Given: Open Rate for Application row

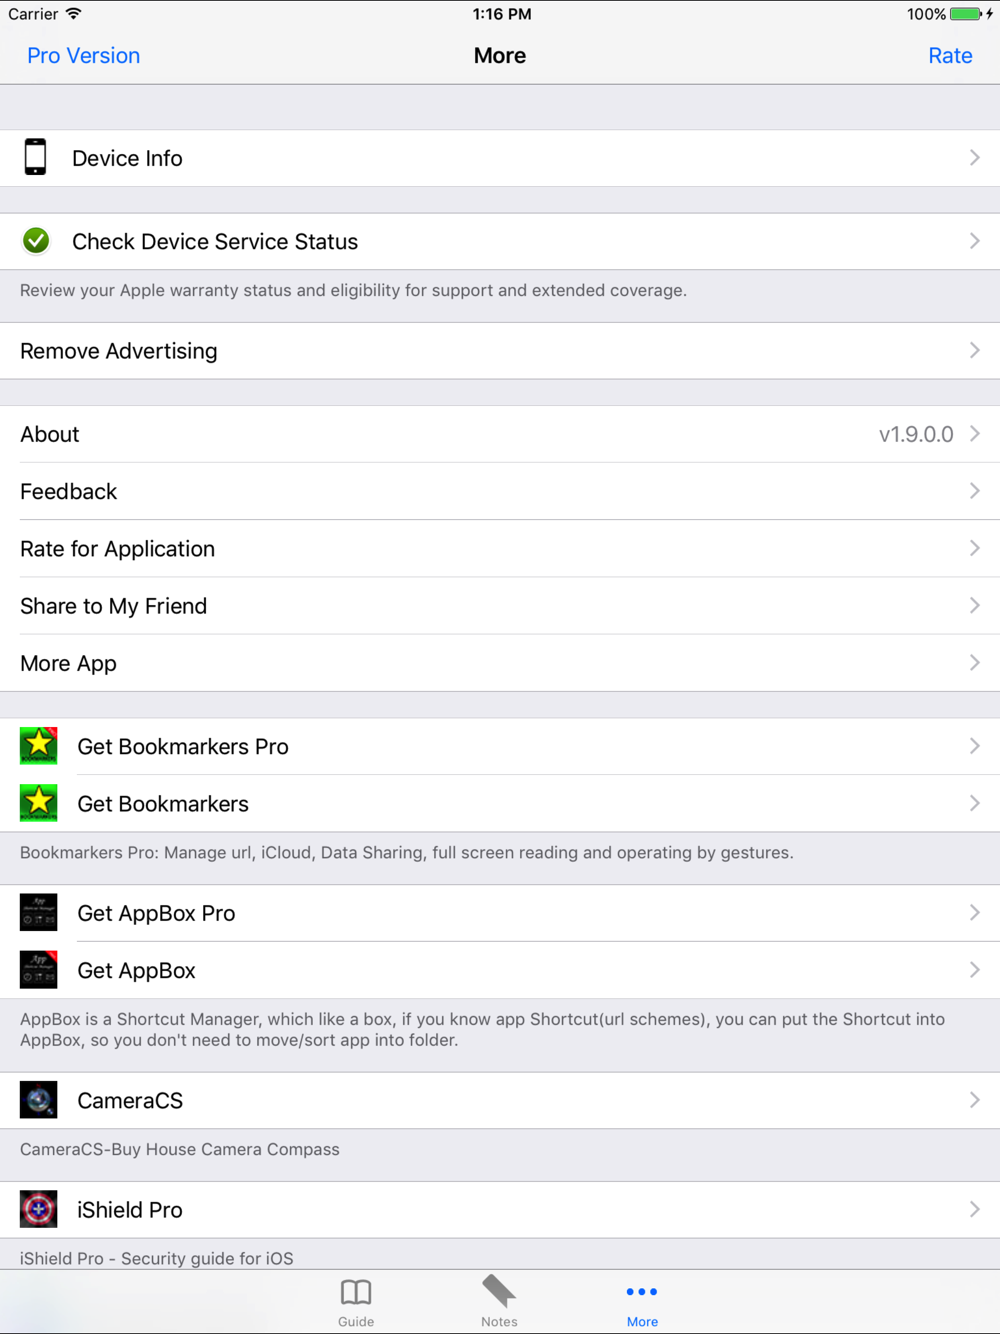Looking at the screenshot, I should coord(500,548).
